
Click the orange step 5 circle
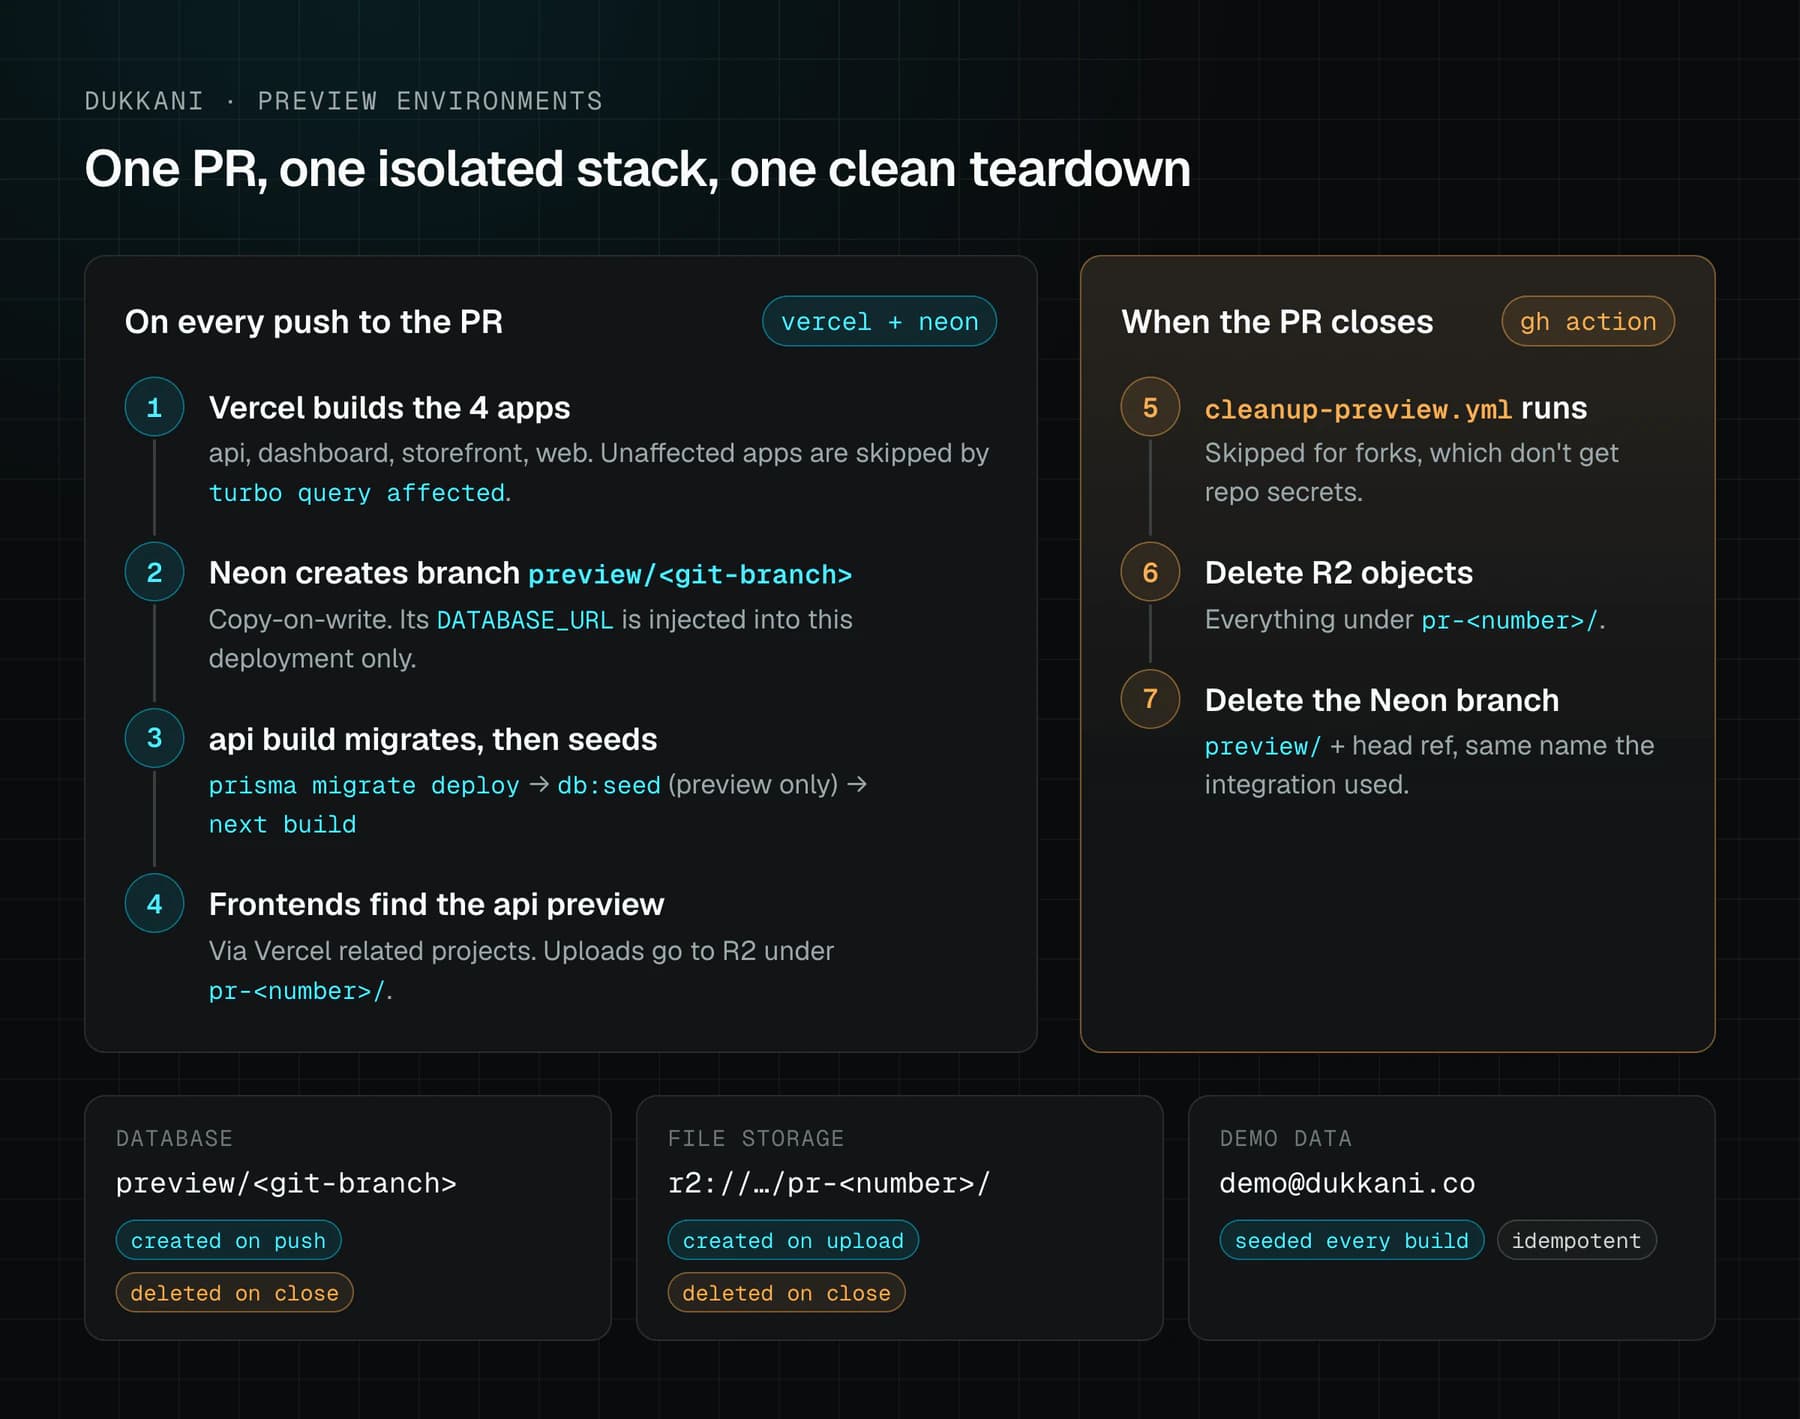(x=1150, y=407)
